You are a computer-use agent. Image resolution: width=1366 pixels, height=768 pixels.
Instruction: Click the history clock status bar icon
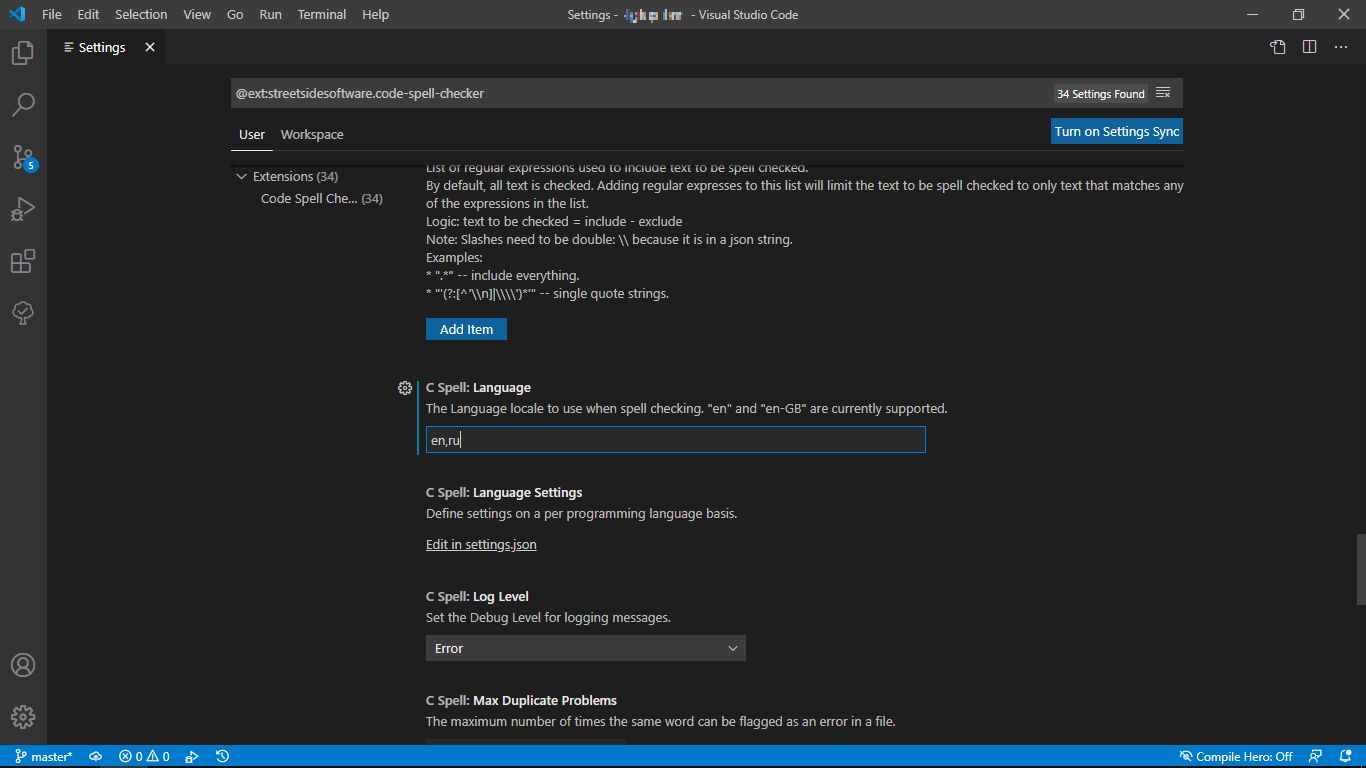(x=223, y=757)
